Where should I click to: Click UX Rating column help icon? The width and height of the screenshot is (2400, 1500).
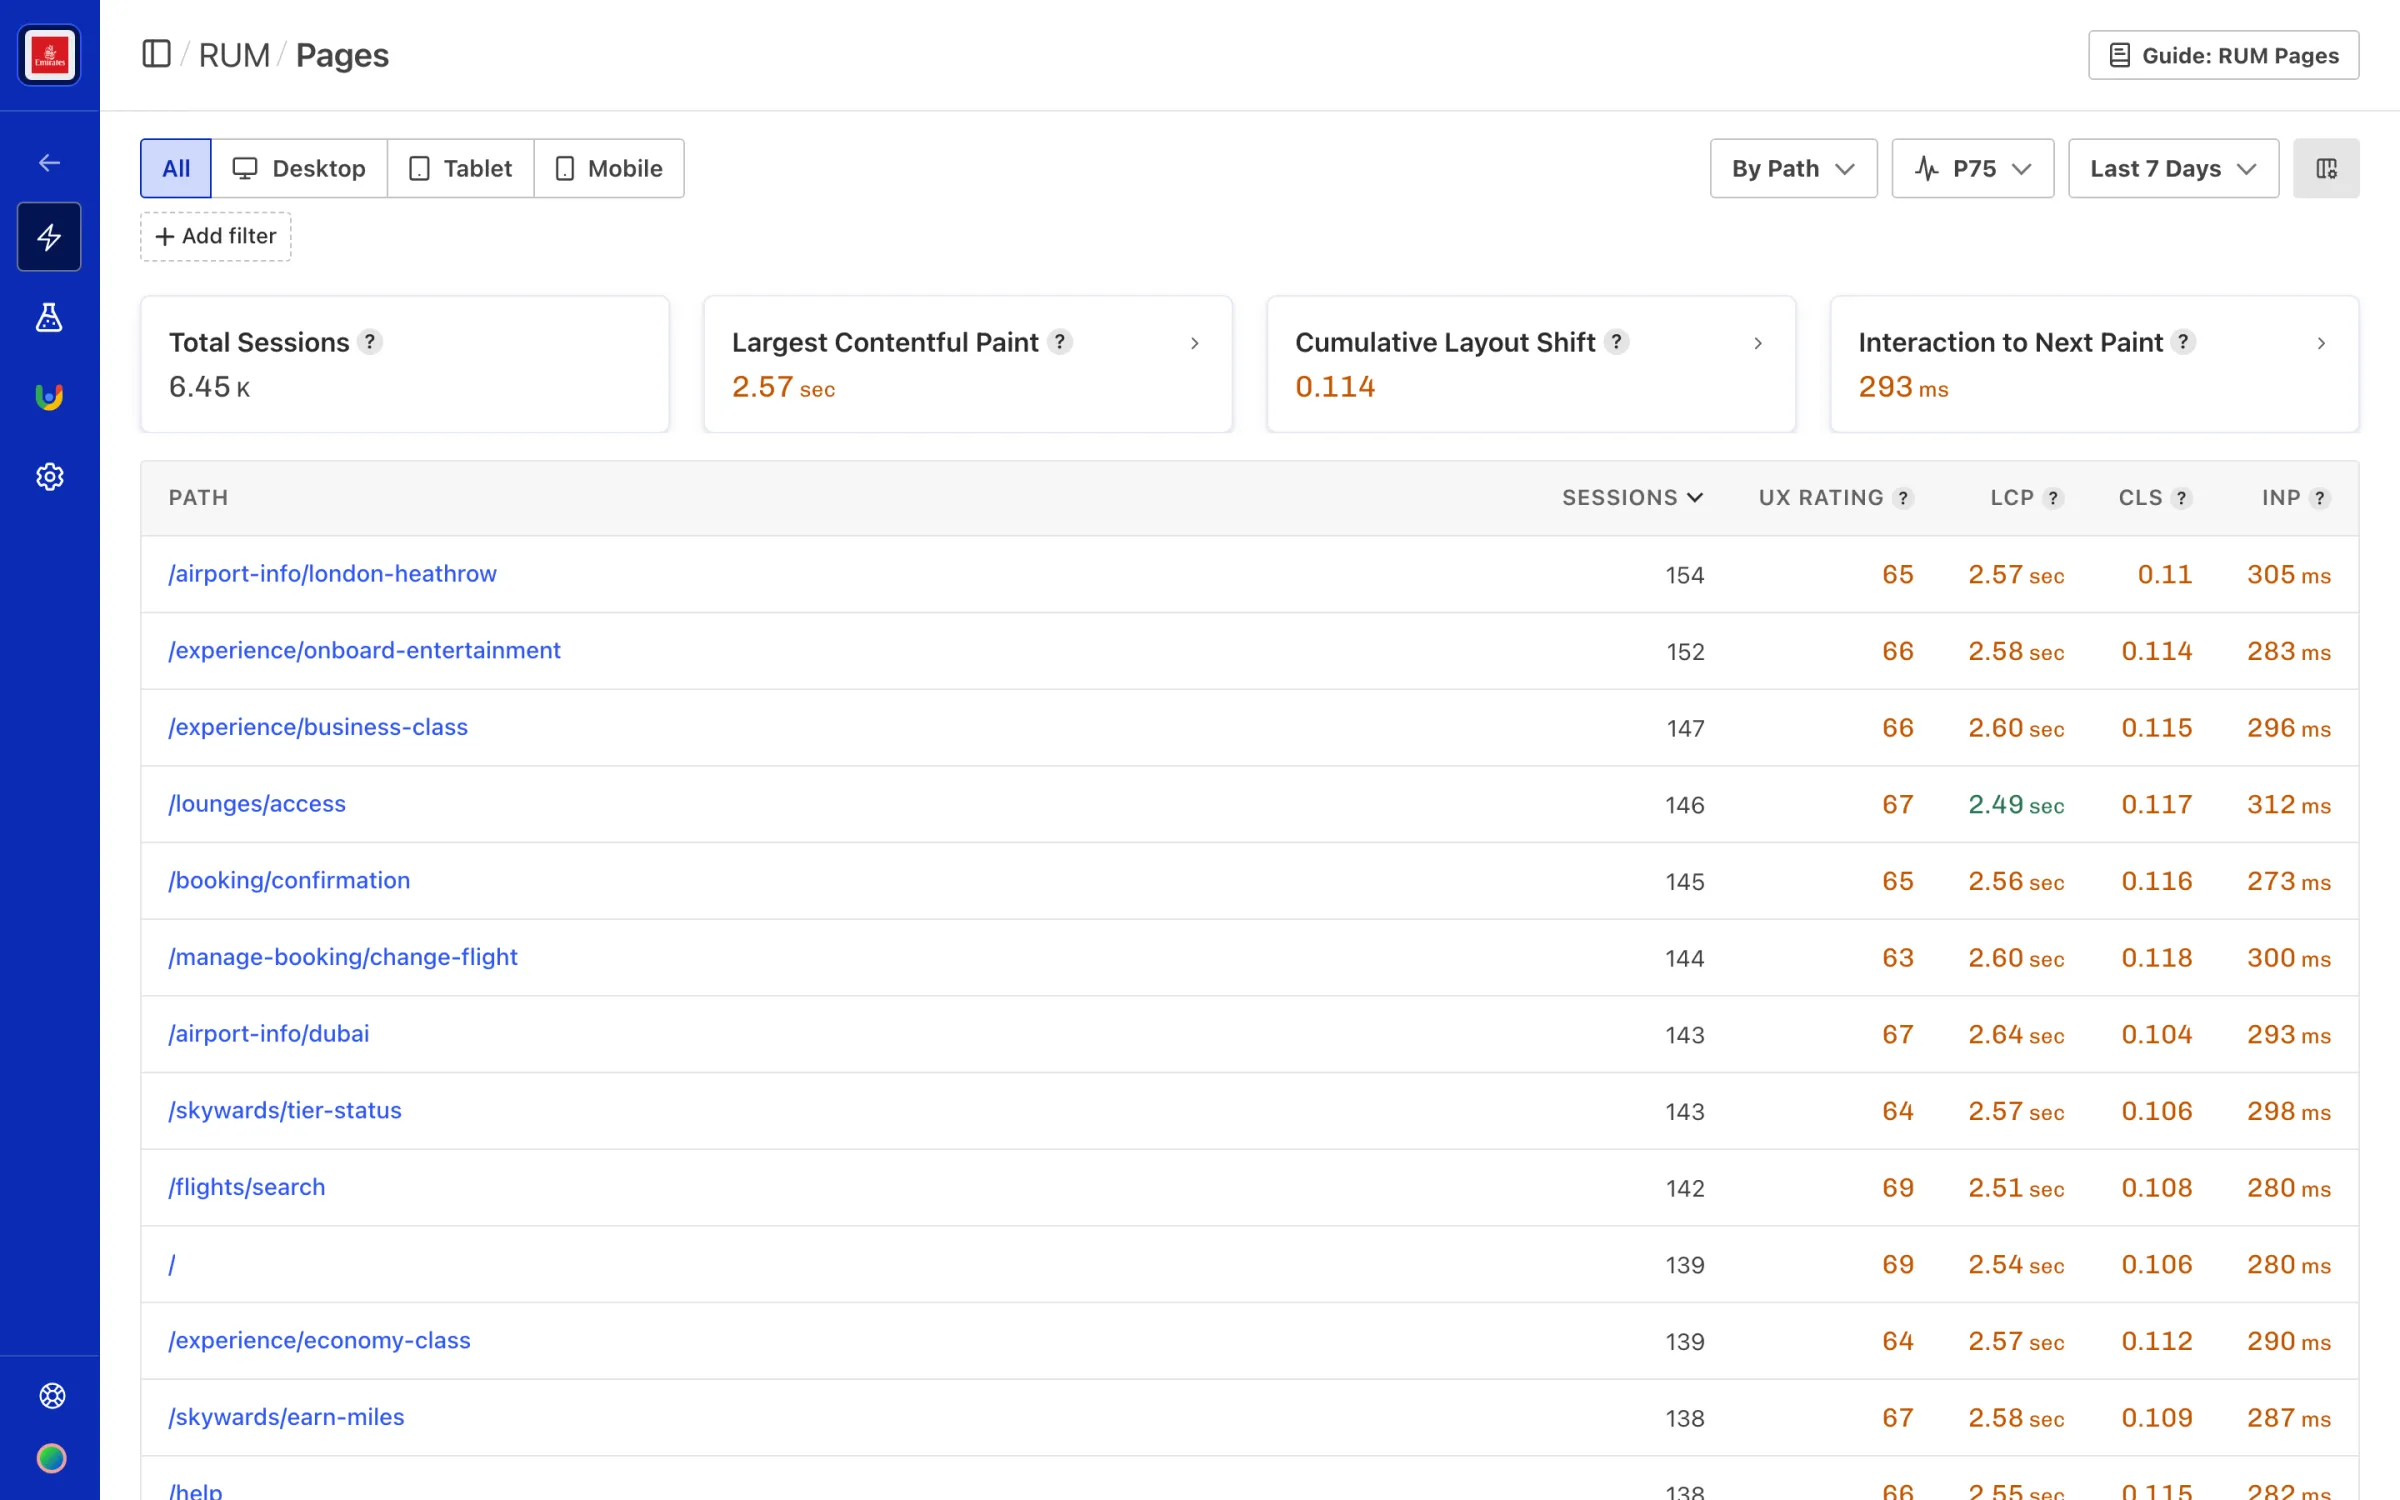coord(1903,498)
